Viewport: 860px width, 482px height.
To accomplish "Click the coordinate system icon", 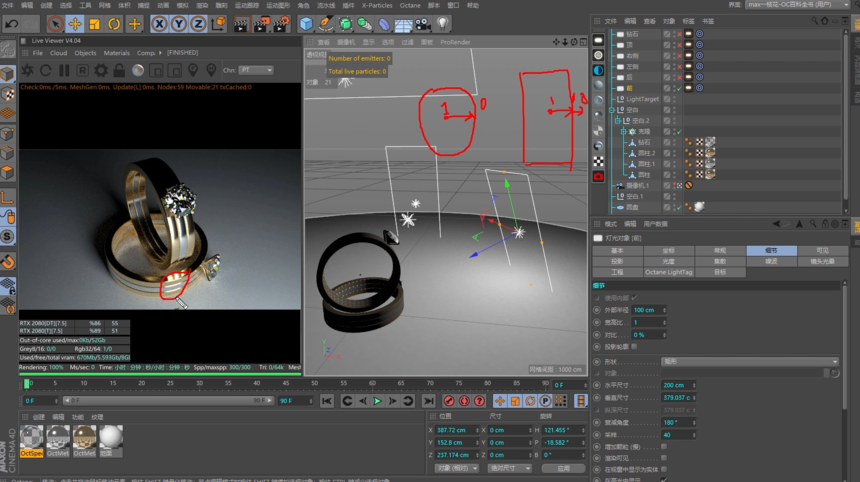I will (218, 24).
